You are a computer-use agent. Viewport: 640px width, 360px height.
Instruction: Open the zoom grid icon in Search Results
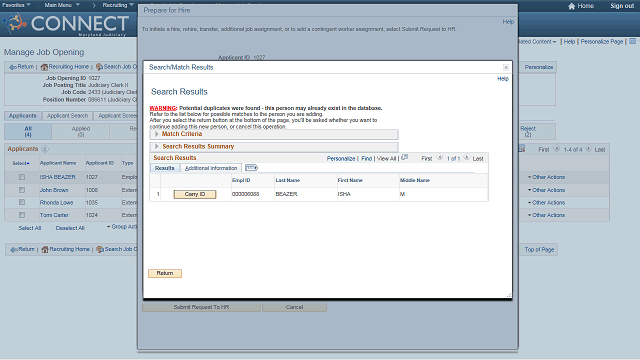(x=404, y=158)
